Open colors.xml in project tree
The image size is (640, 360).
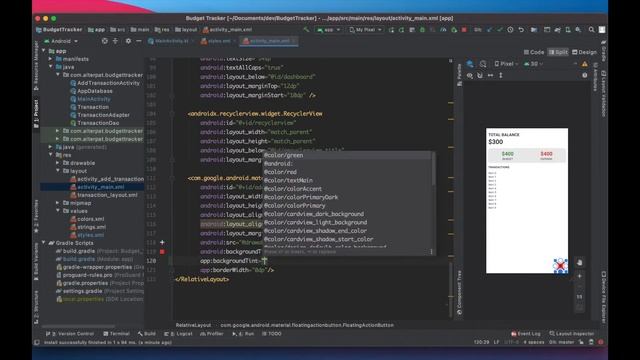point(91,219)
